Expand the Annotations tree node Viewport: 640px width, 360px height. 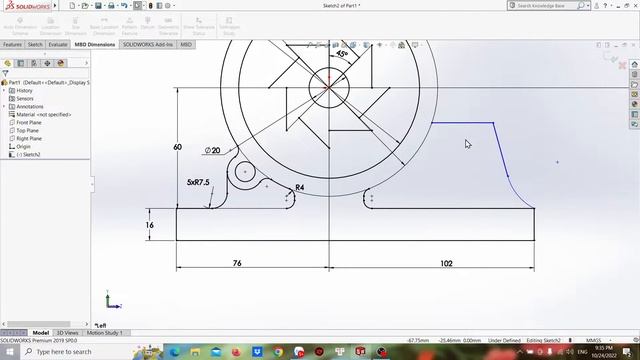(x=4, y=107)
